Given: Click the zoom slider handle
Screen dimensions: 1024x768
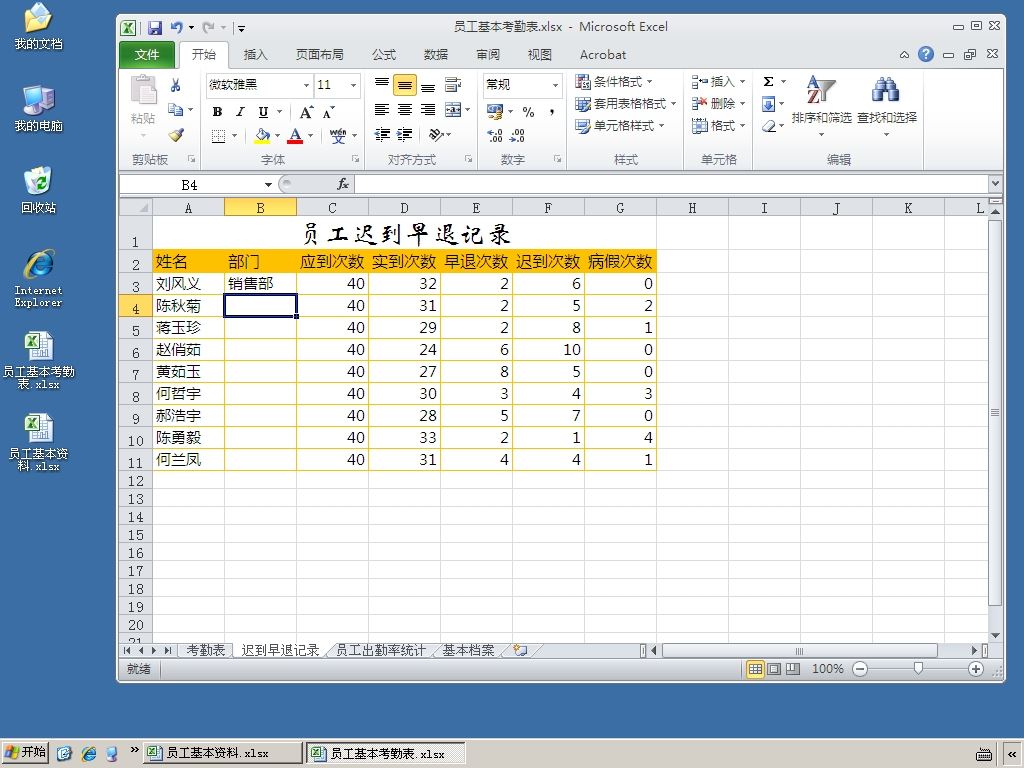Looking at the screenshot, I should tap(918, 669).
